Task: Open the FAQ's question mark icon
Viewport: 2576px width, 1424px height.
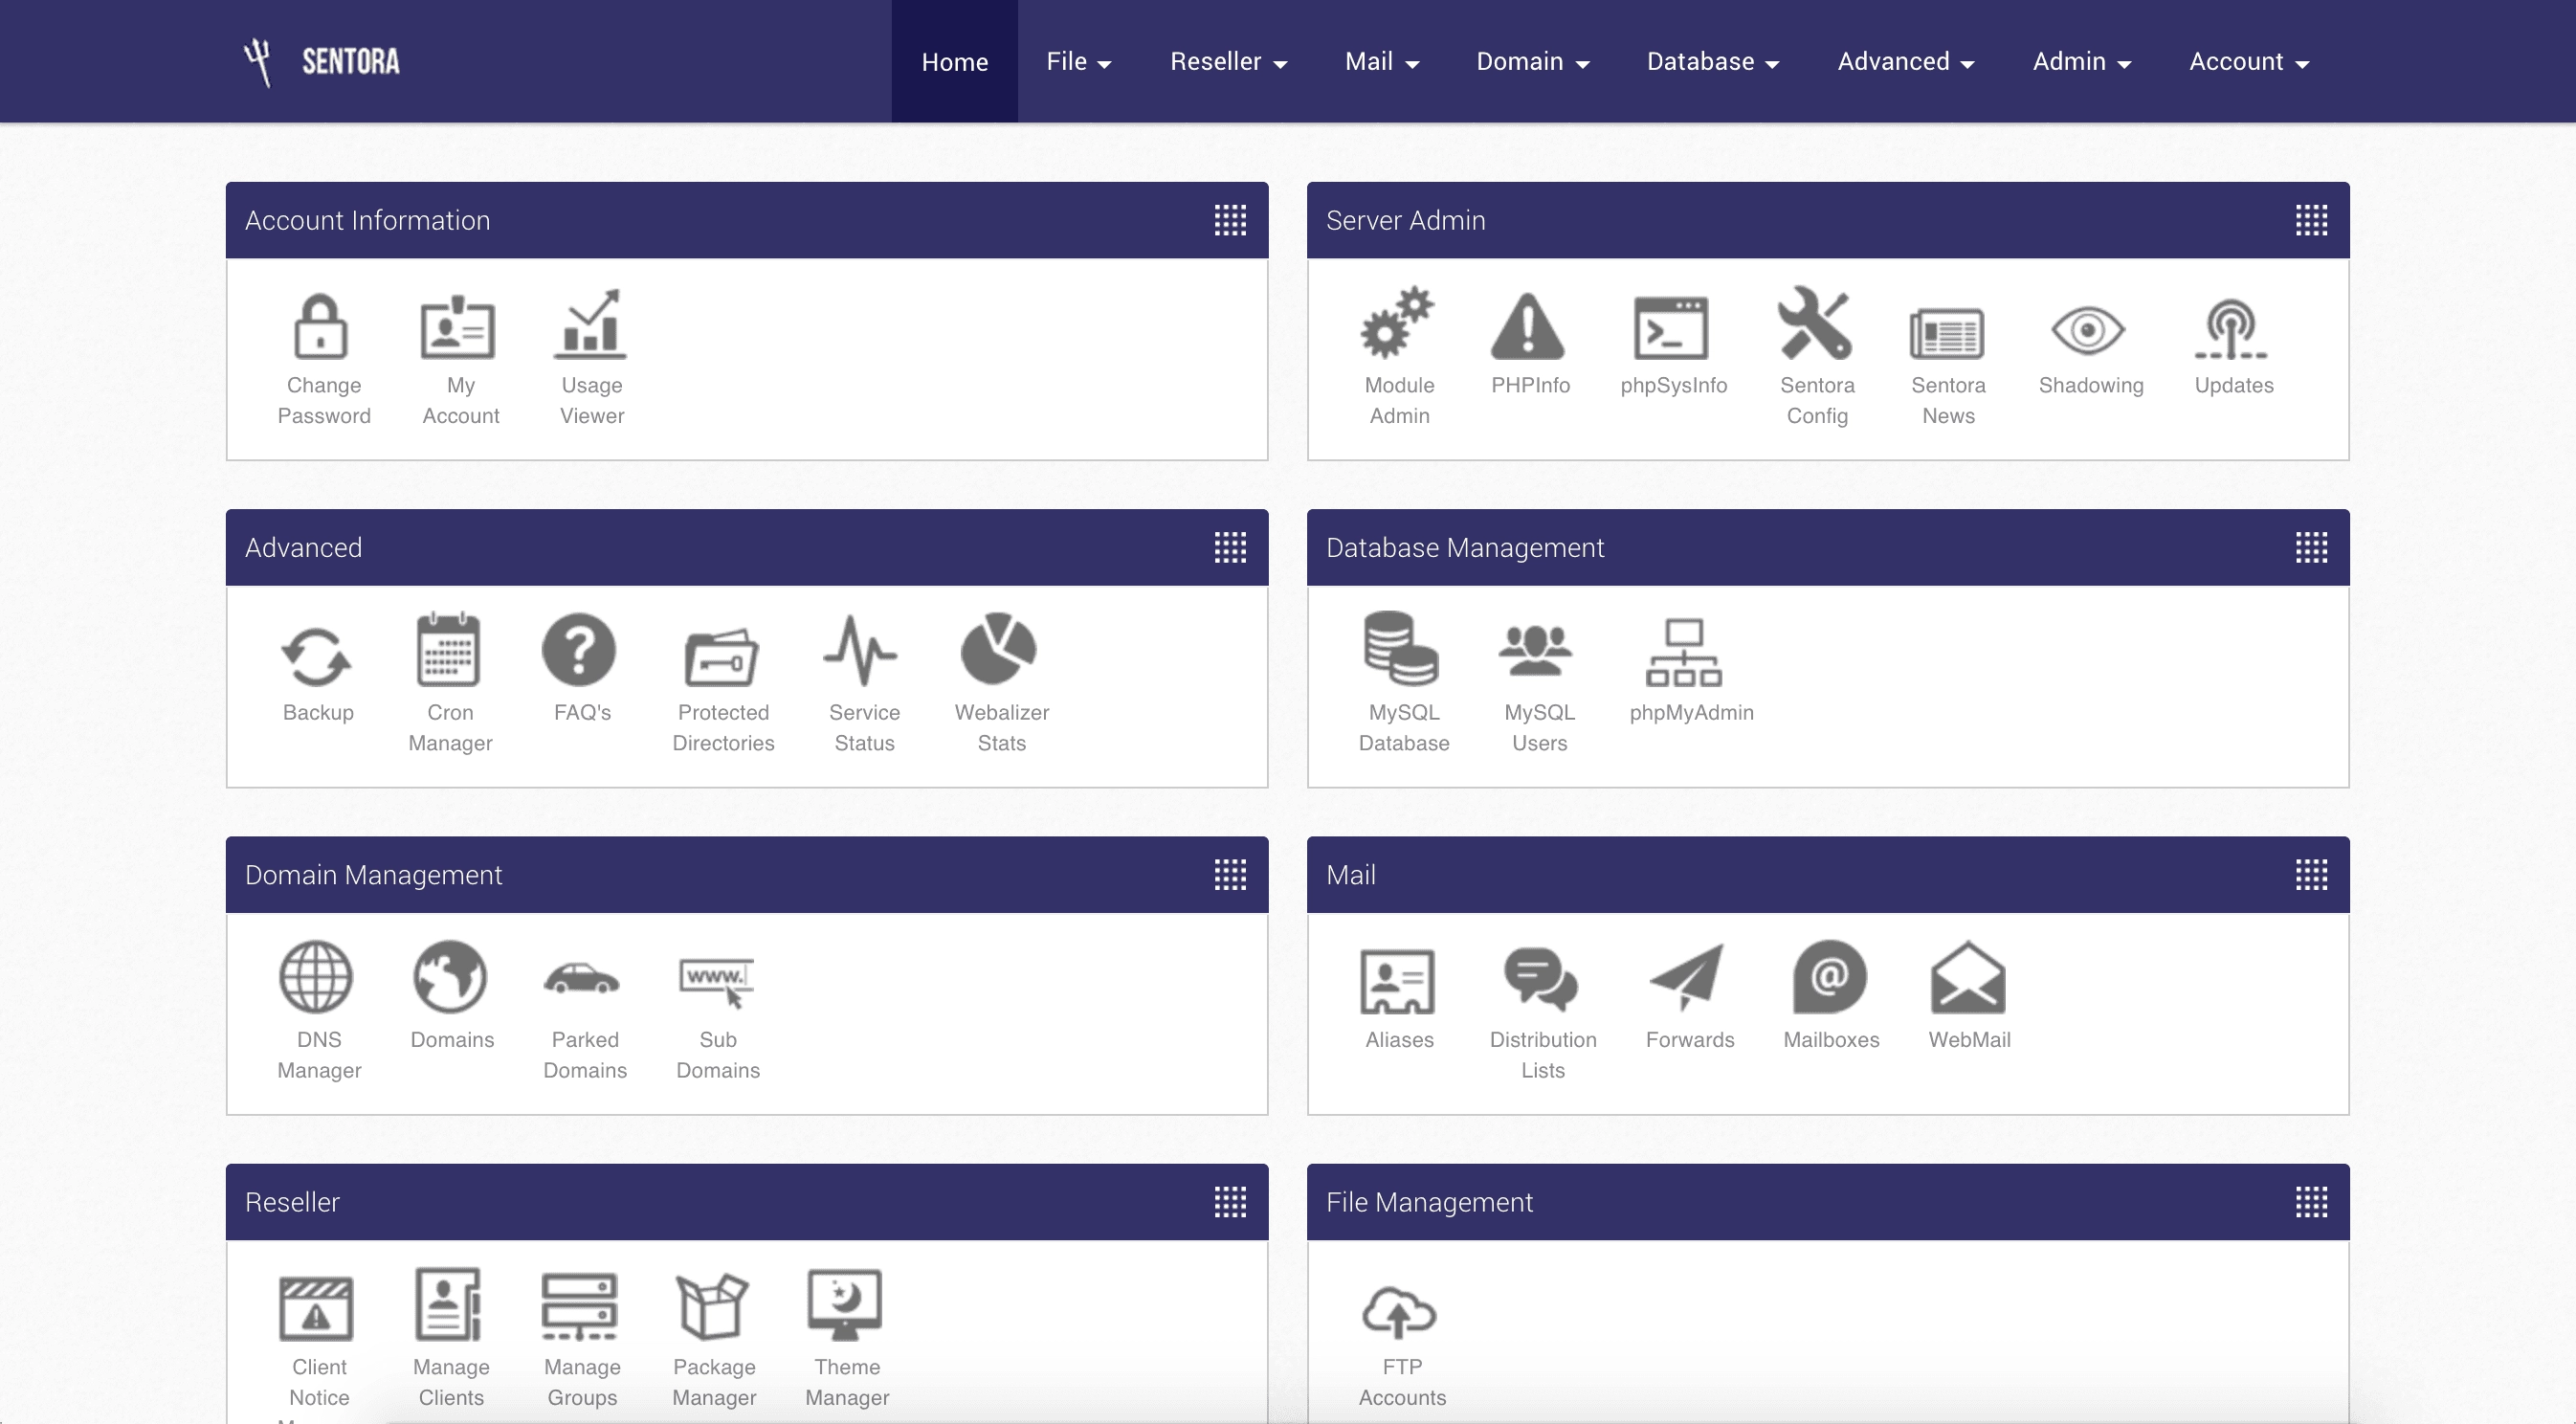Action: pos(579,650)
